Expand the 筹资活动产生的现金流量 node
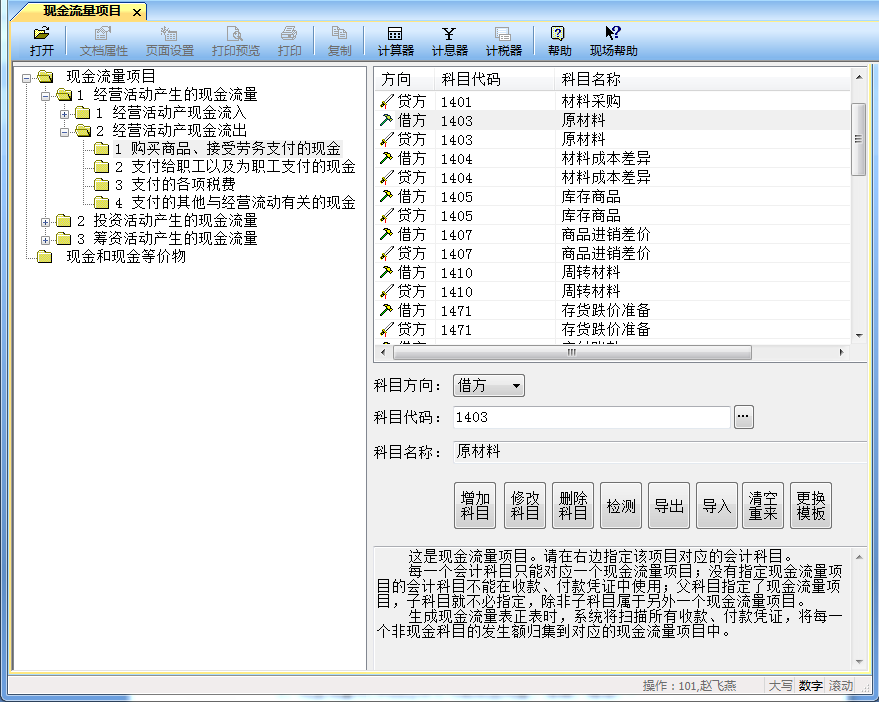Image resolution: width=879 pixels, height=702 pixels. click(46, 239)
